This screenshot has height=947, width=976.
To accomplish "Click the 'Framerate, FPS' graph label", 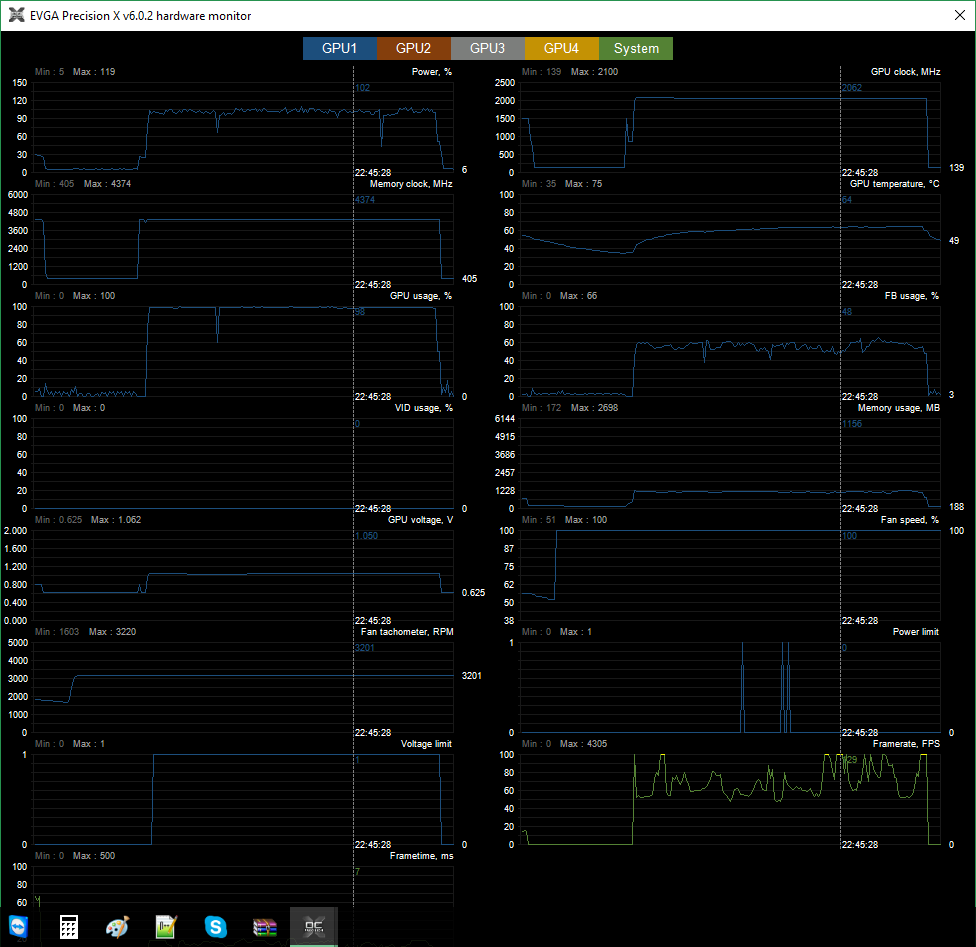I will pyautogui.click(x=906, y=744).
